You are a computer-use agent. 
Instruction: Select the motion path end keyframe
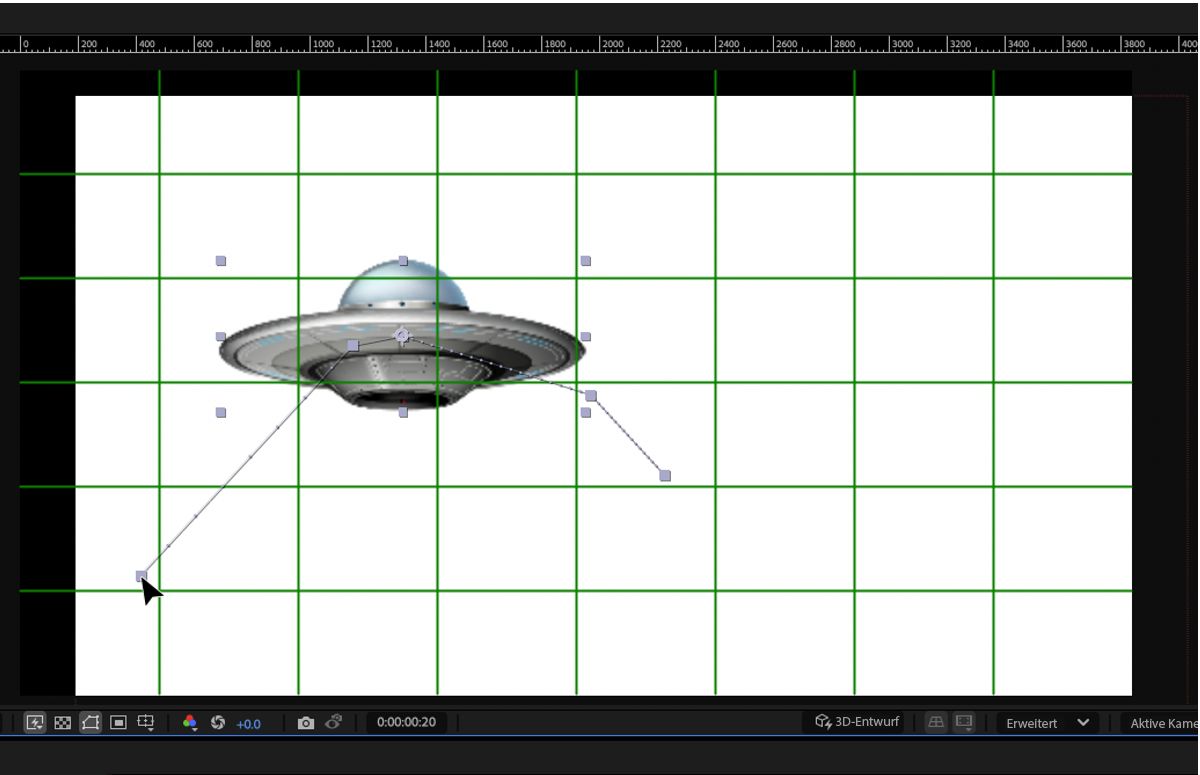(x=666, y=475)
